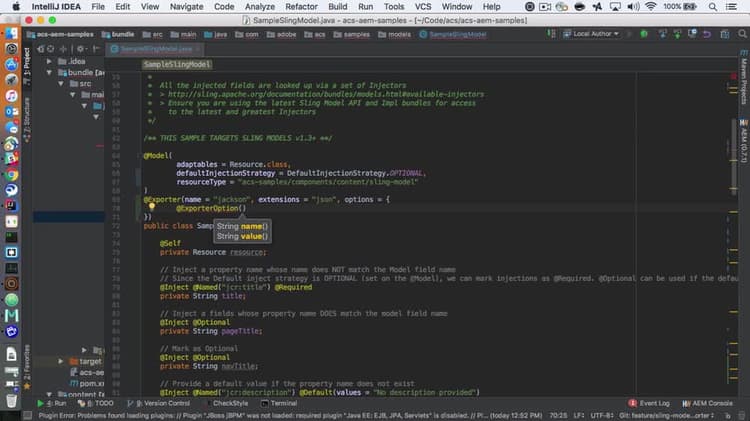Click the VCS commit changes icon
This screenshot has height=421, width=750.
pos(677,34)
